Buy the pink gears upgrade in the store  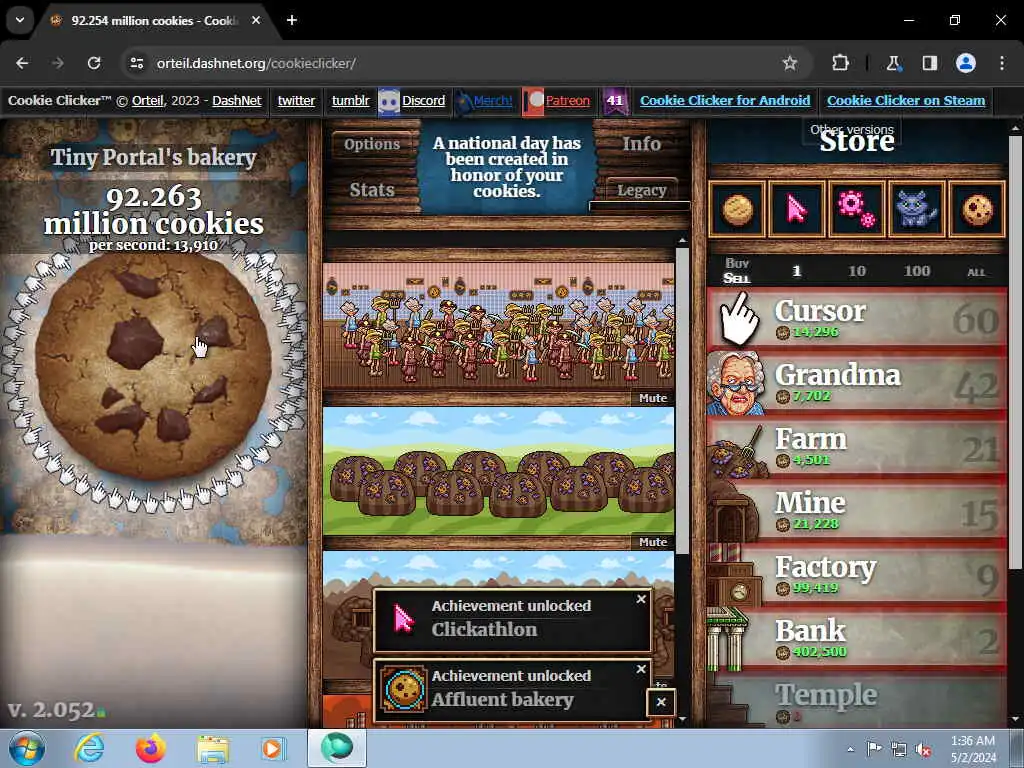(x=857, y=210)
